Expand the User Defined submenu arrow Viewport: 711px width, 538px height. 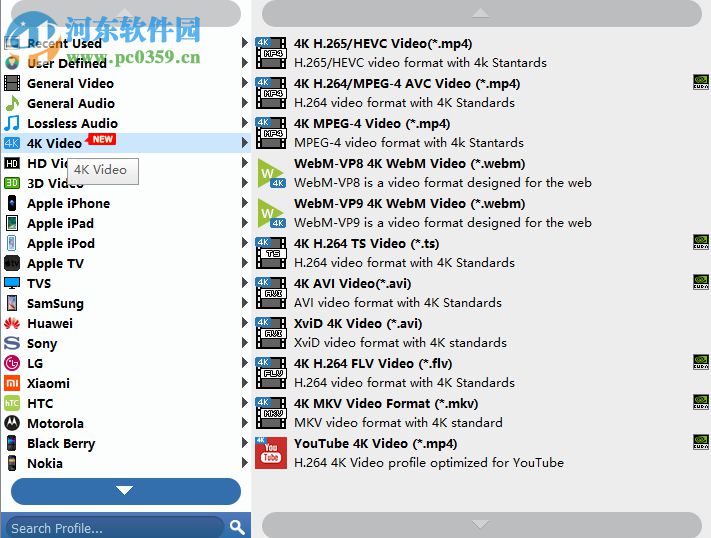point(244,63)
